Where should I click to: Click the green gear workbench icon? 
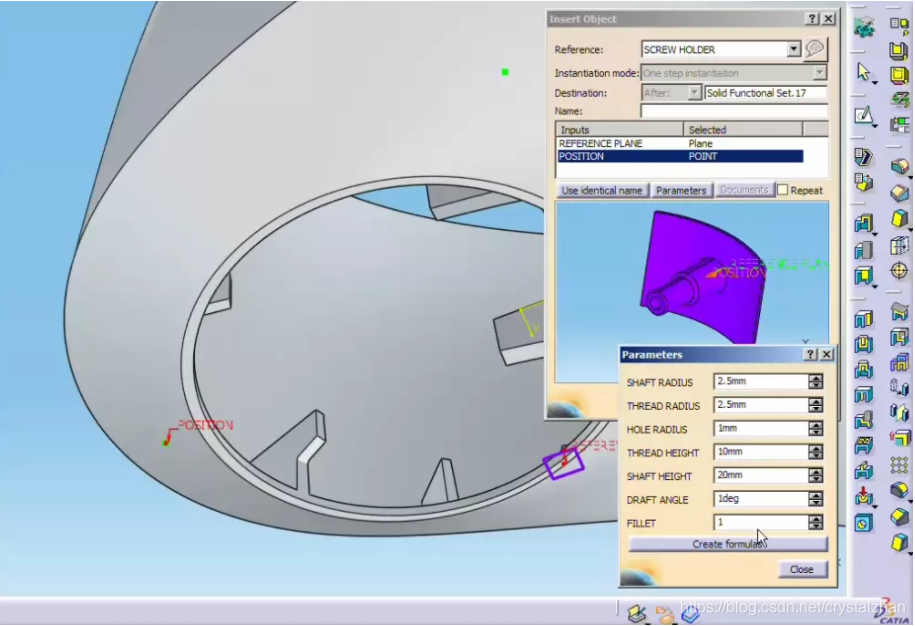864,27
